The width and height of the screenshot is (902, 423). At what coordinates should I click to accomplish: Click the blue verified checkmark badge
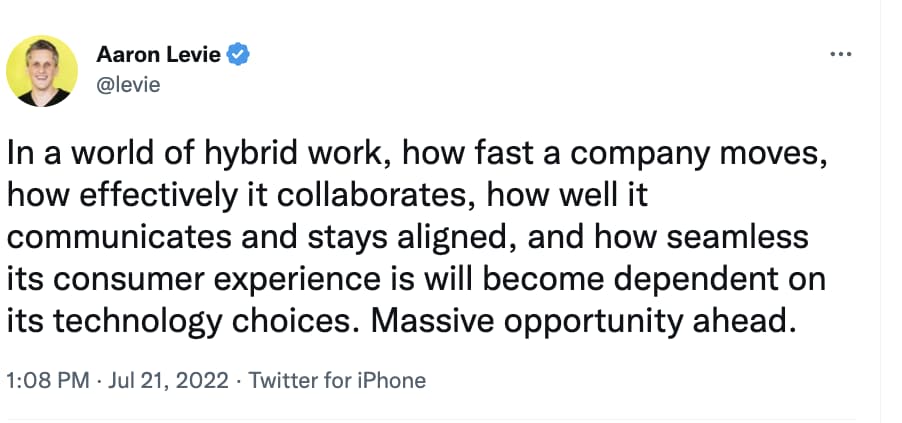click(238, 55)
